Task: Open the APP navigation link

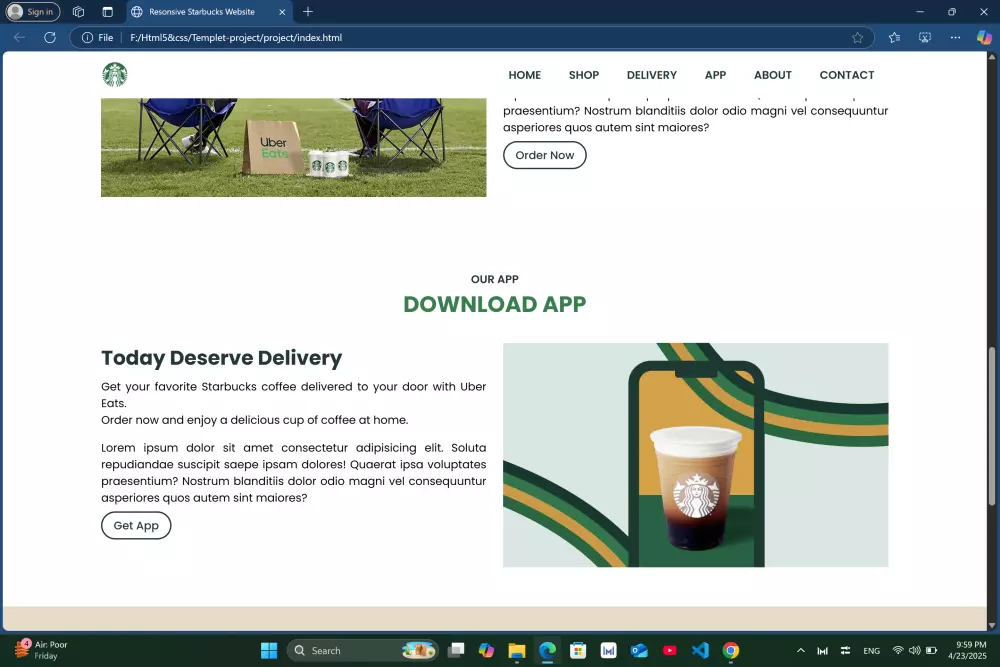Action: point(715,75)
